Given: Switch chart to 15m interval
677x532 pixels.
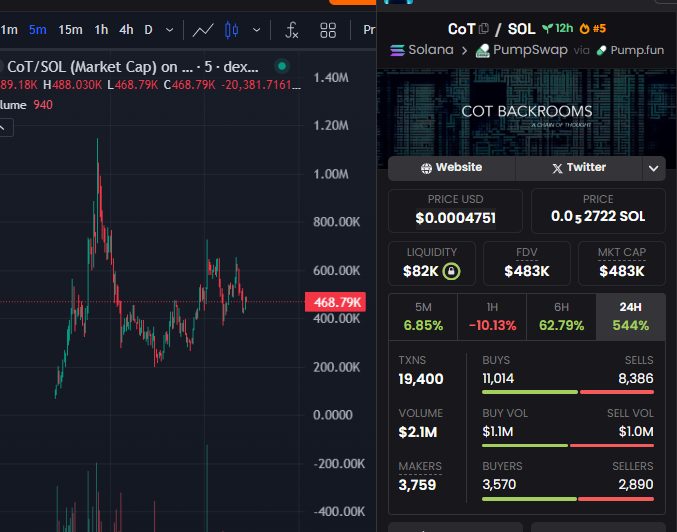Looking at the screenshot, I should click(x=70, y=30).
